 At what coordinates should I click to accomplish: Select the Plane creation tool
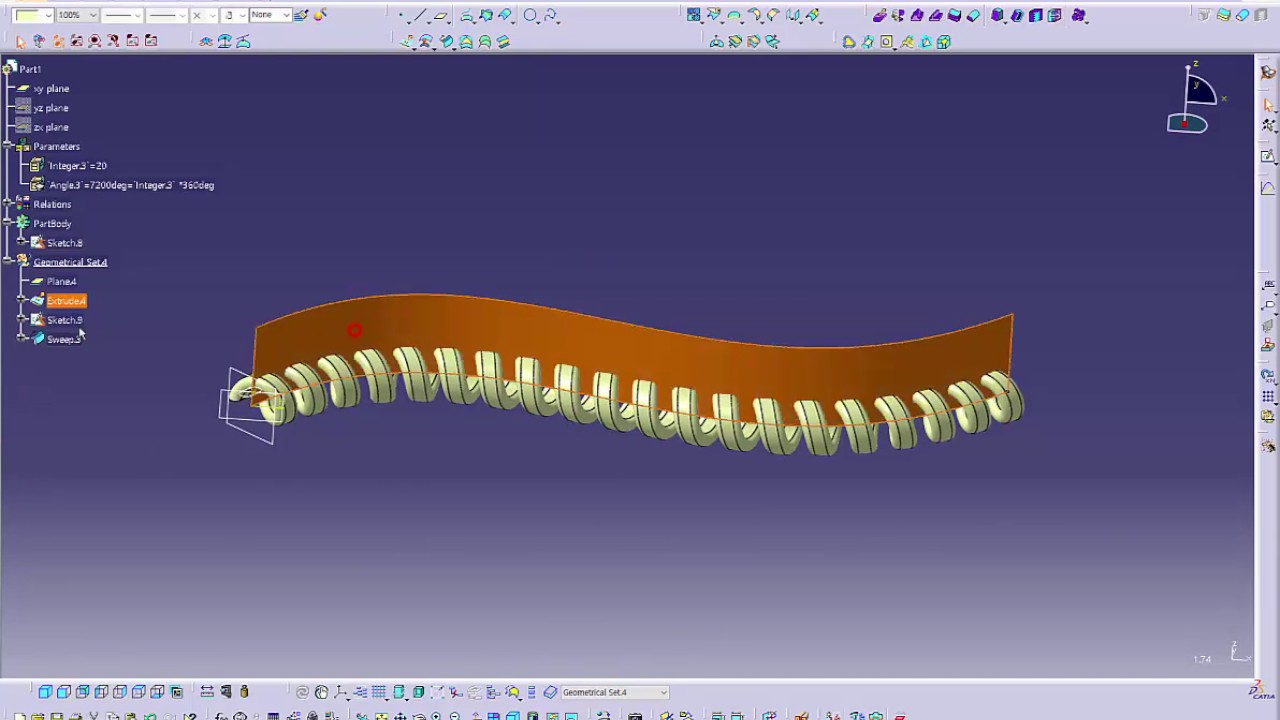pos(440,15)
